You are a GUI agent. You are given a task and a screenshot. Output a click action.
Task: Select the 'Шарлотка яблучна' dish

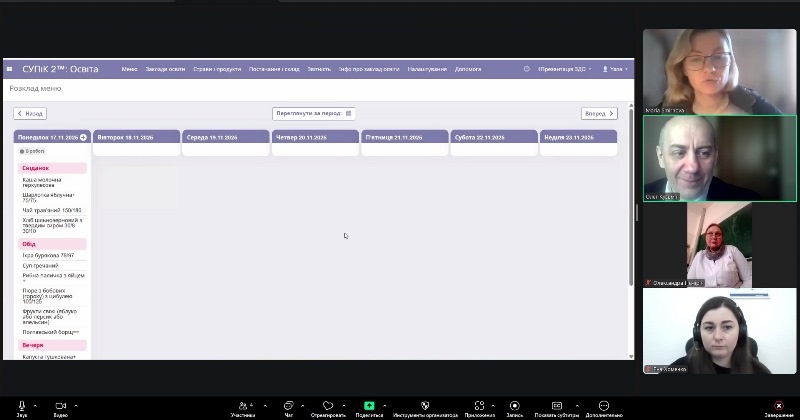[49, 197]
